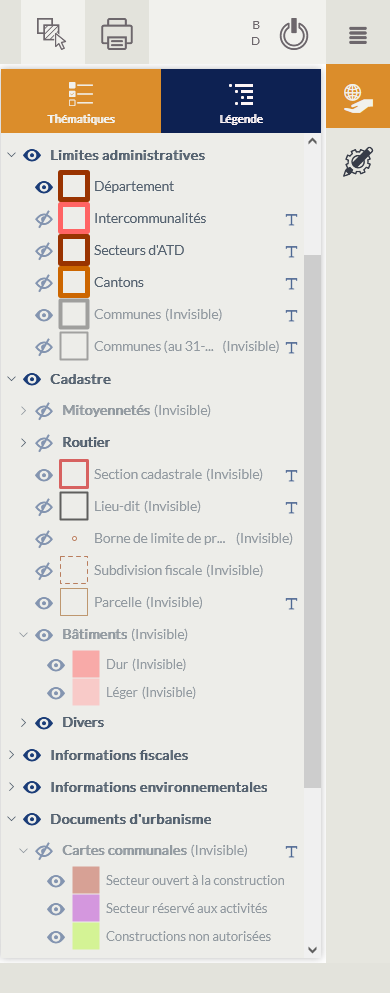Screen dimensions: 390x993
Task: Click the selection tool icon in the top toolbar
Action: pos(52,33)
